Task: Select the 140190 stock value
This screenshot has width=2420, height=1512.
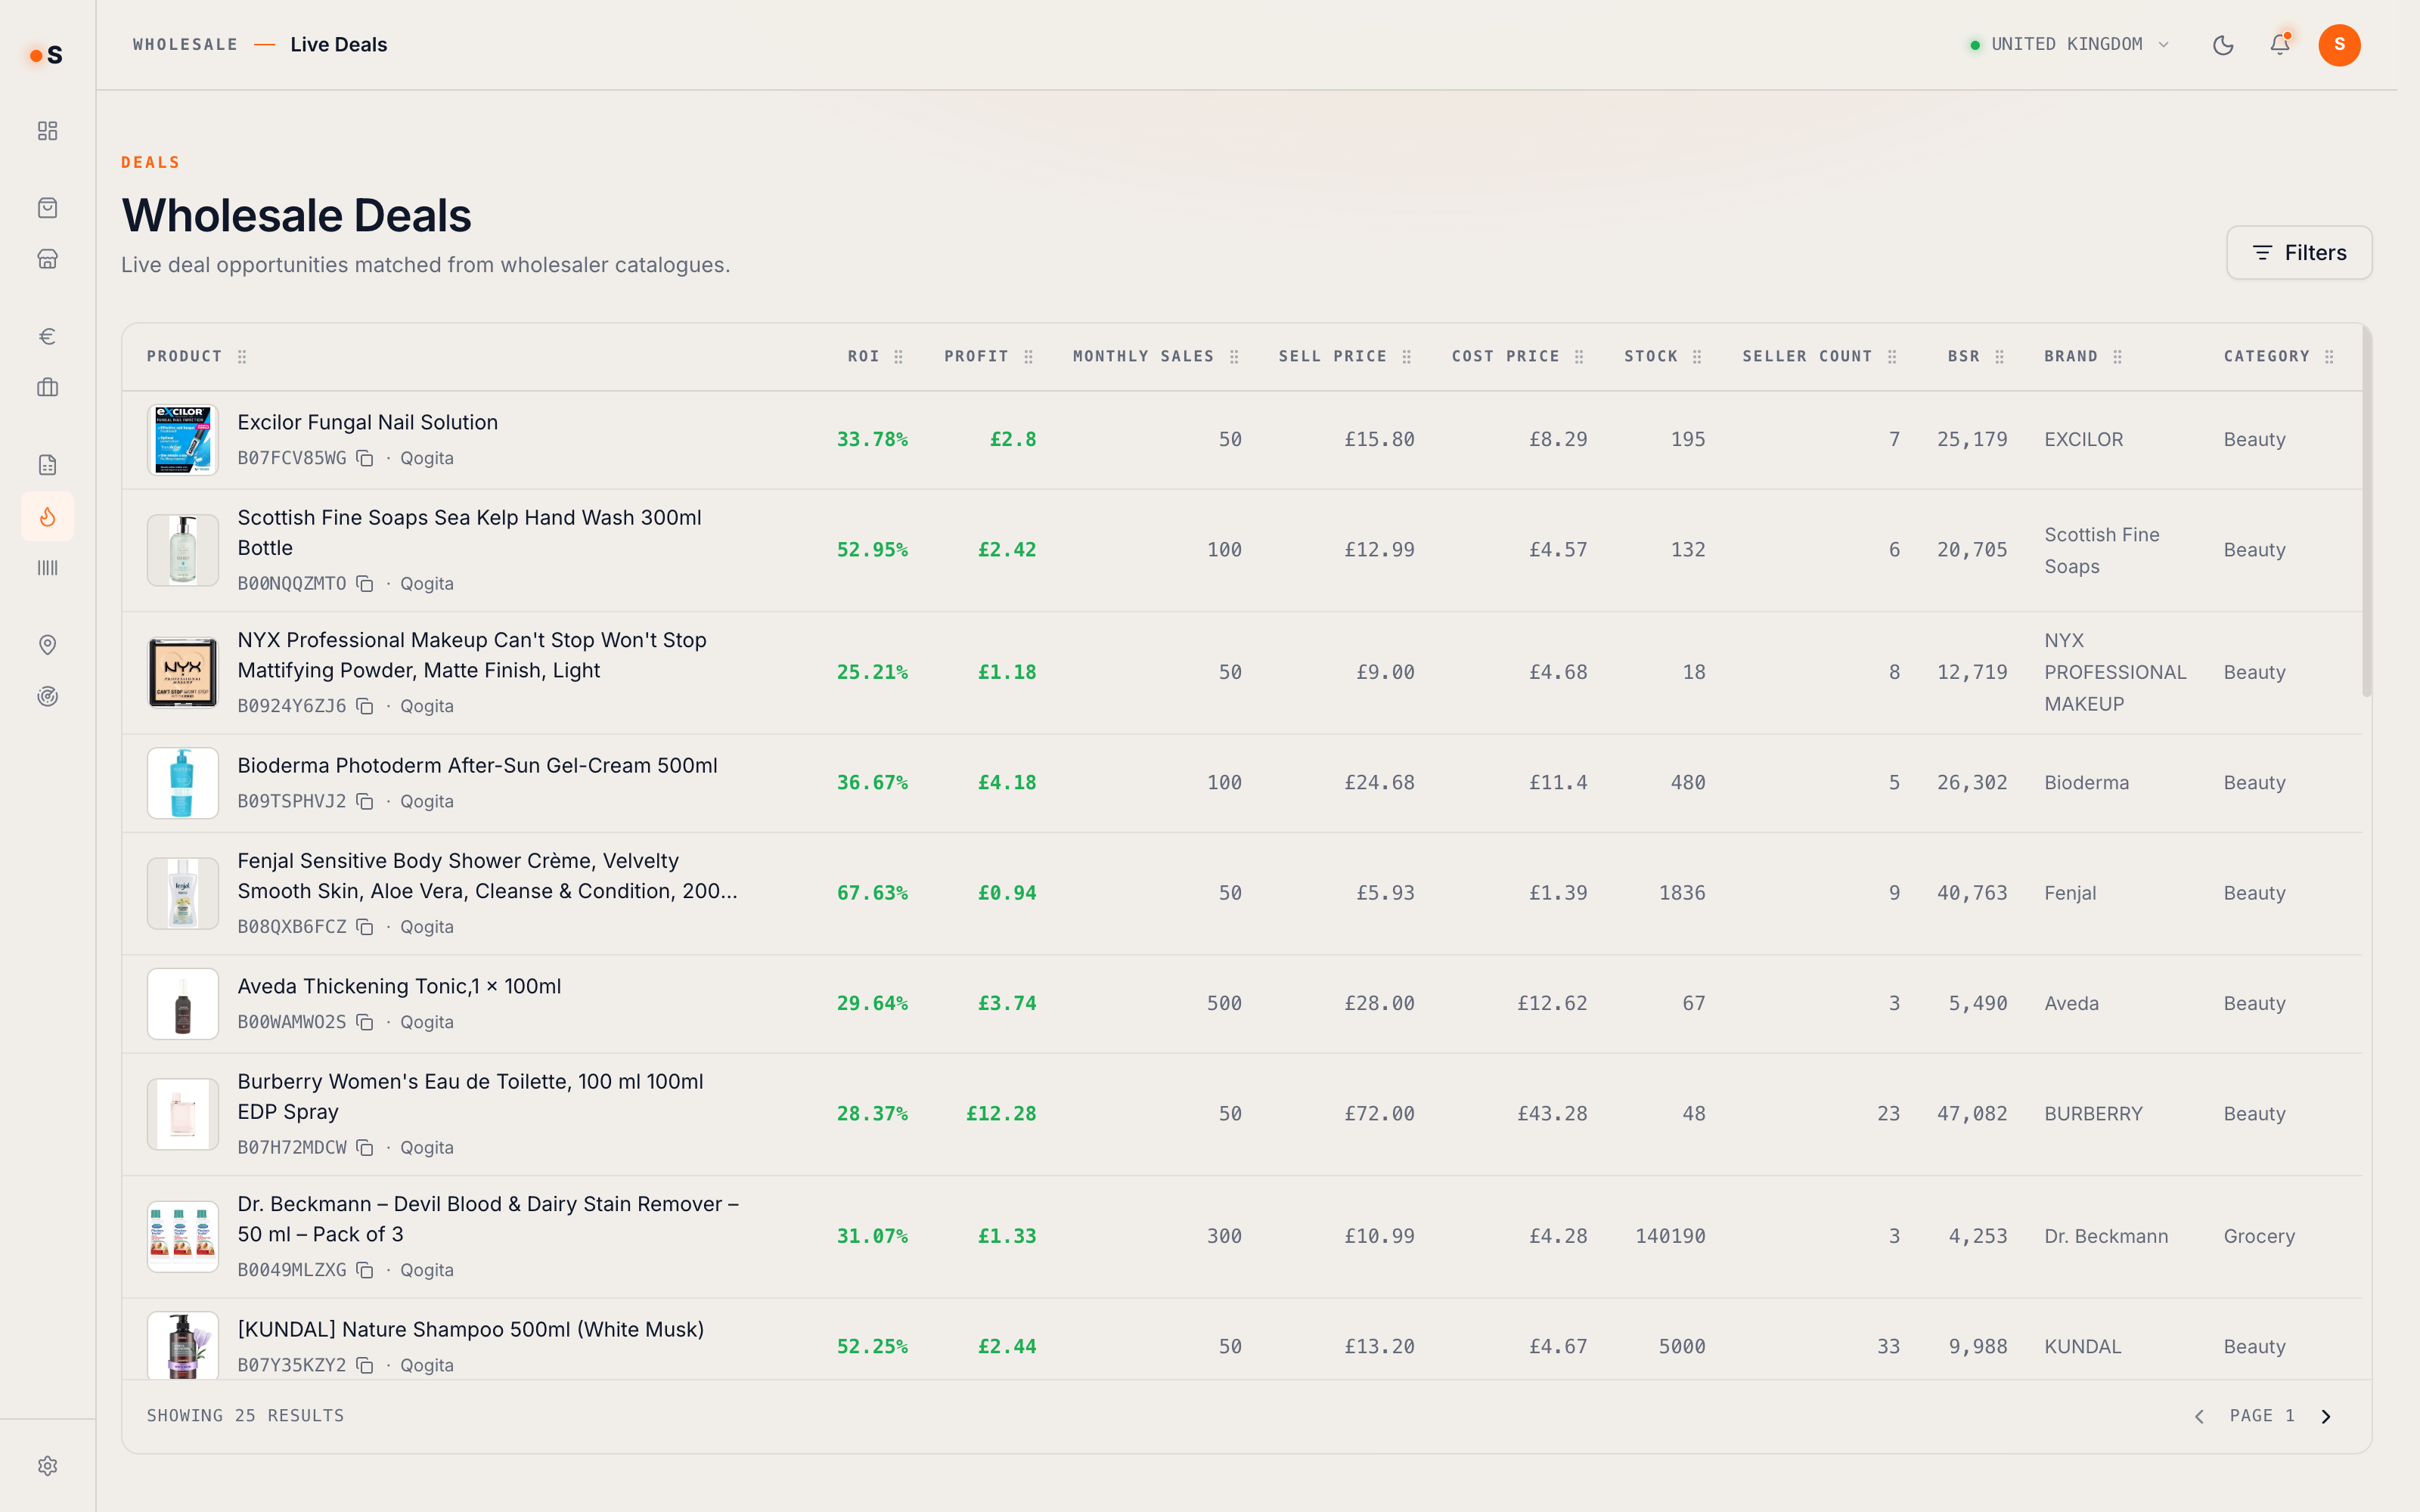Action: click(x=1670, y=1237)
